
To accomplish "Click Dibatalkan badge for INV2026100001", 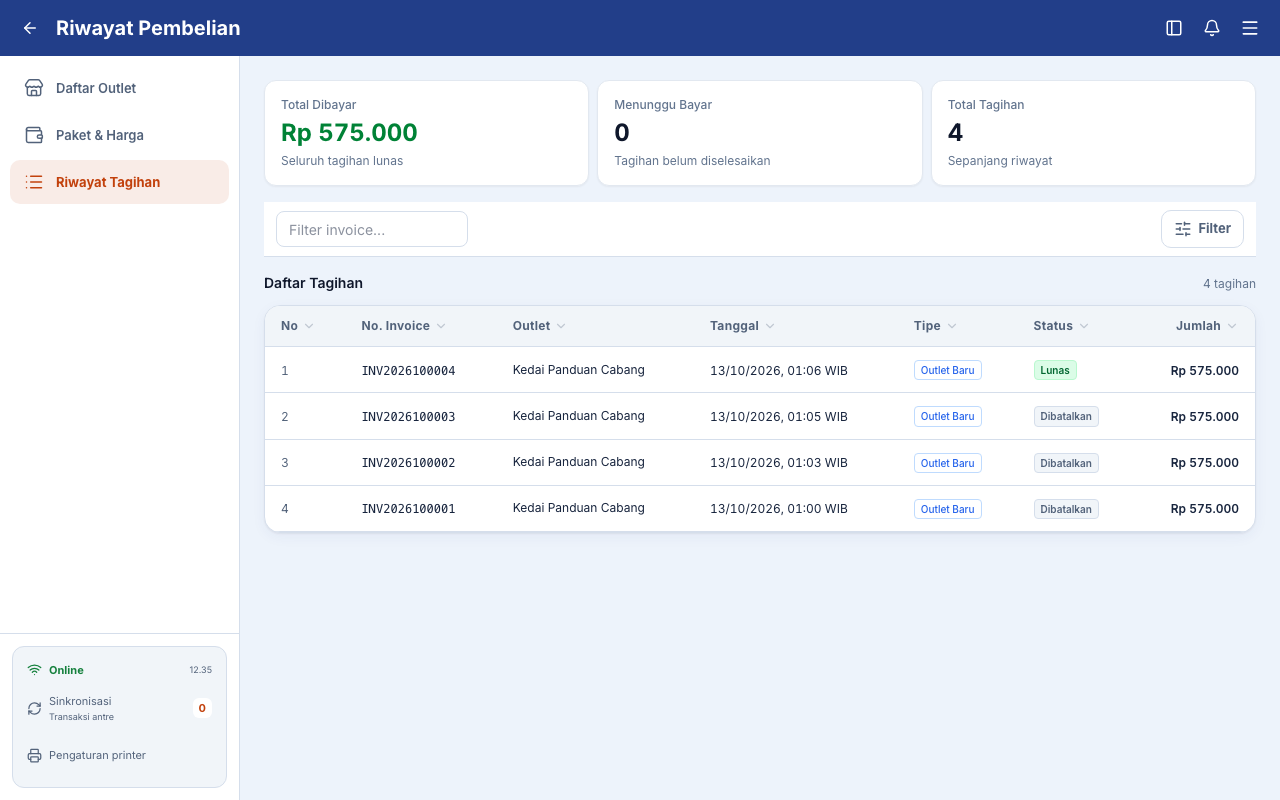I will pos(1066,509).
